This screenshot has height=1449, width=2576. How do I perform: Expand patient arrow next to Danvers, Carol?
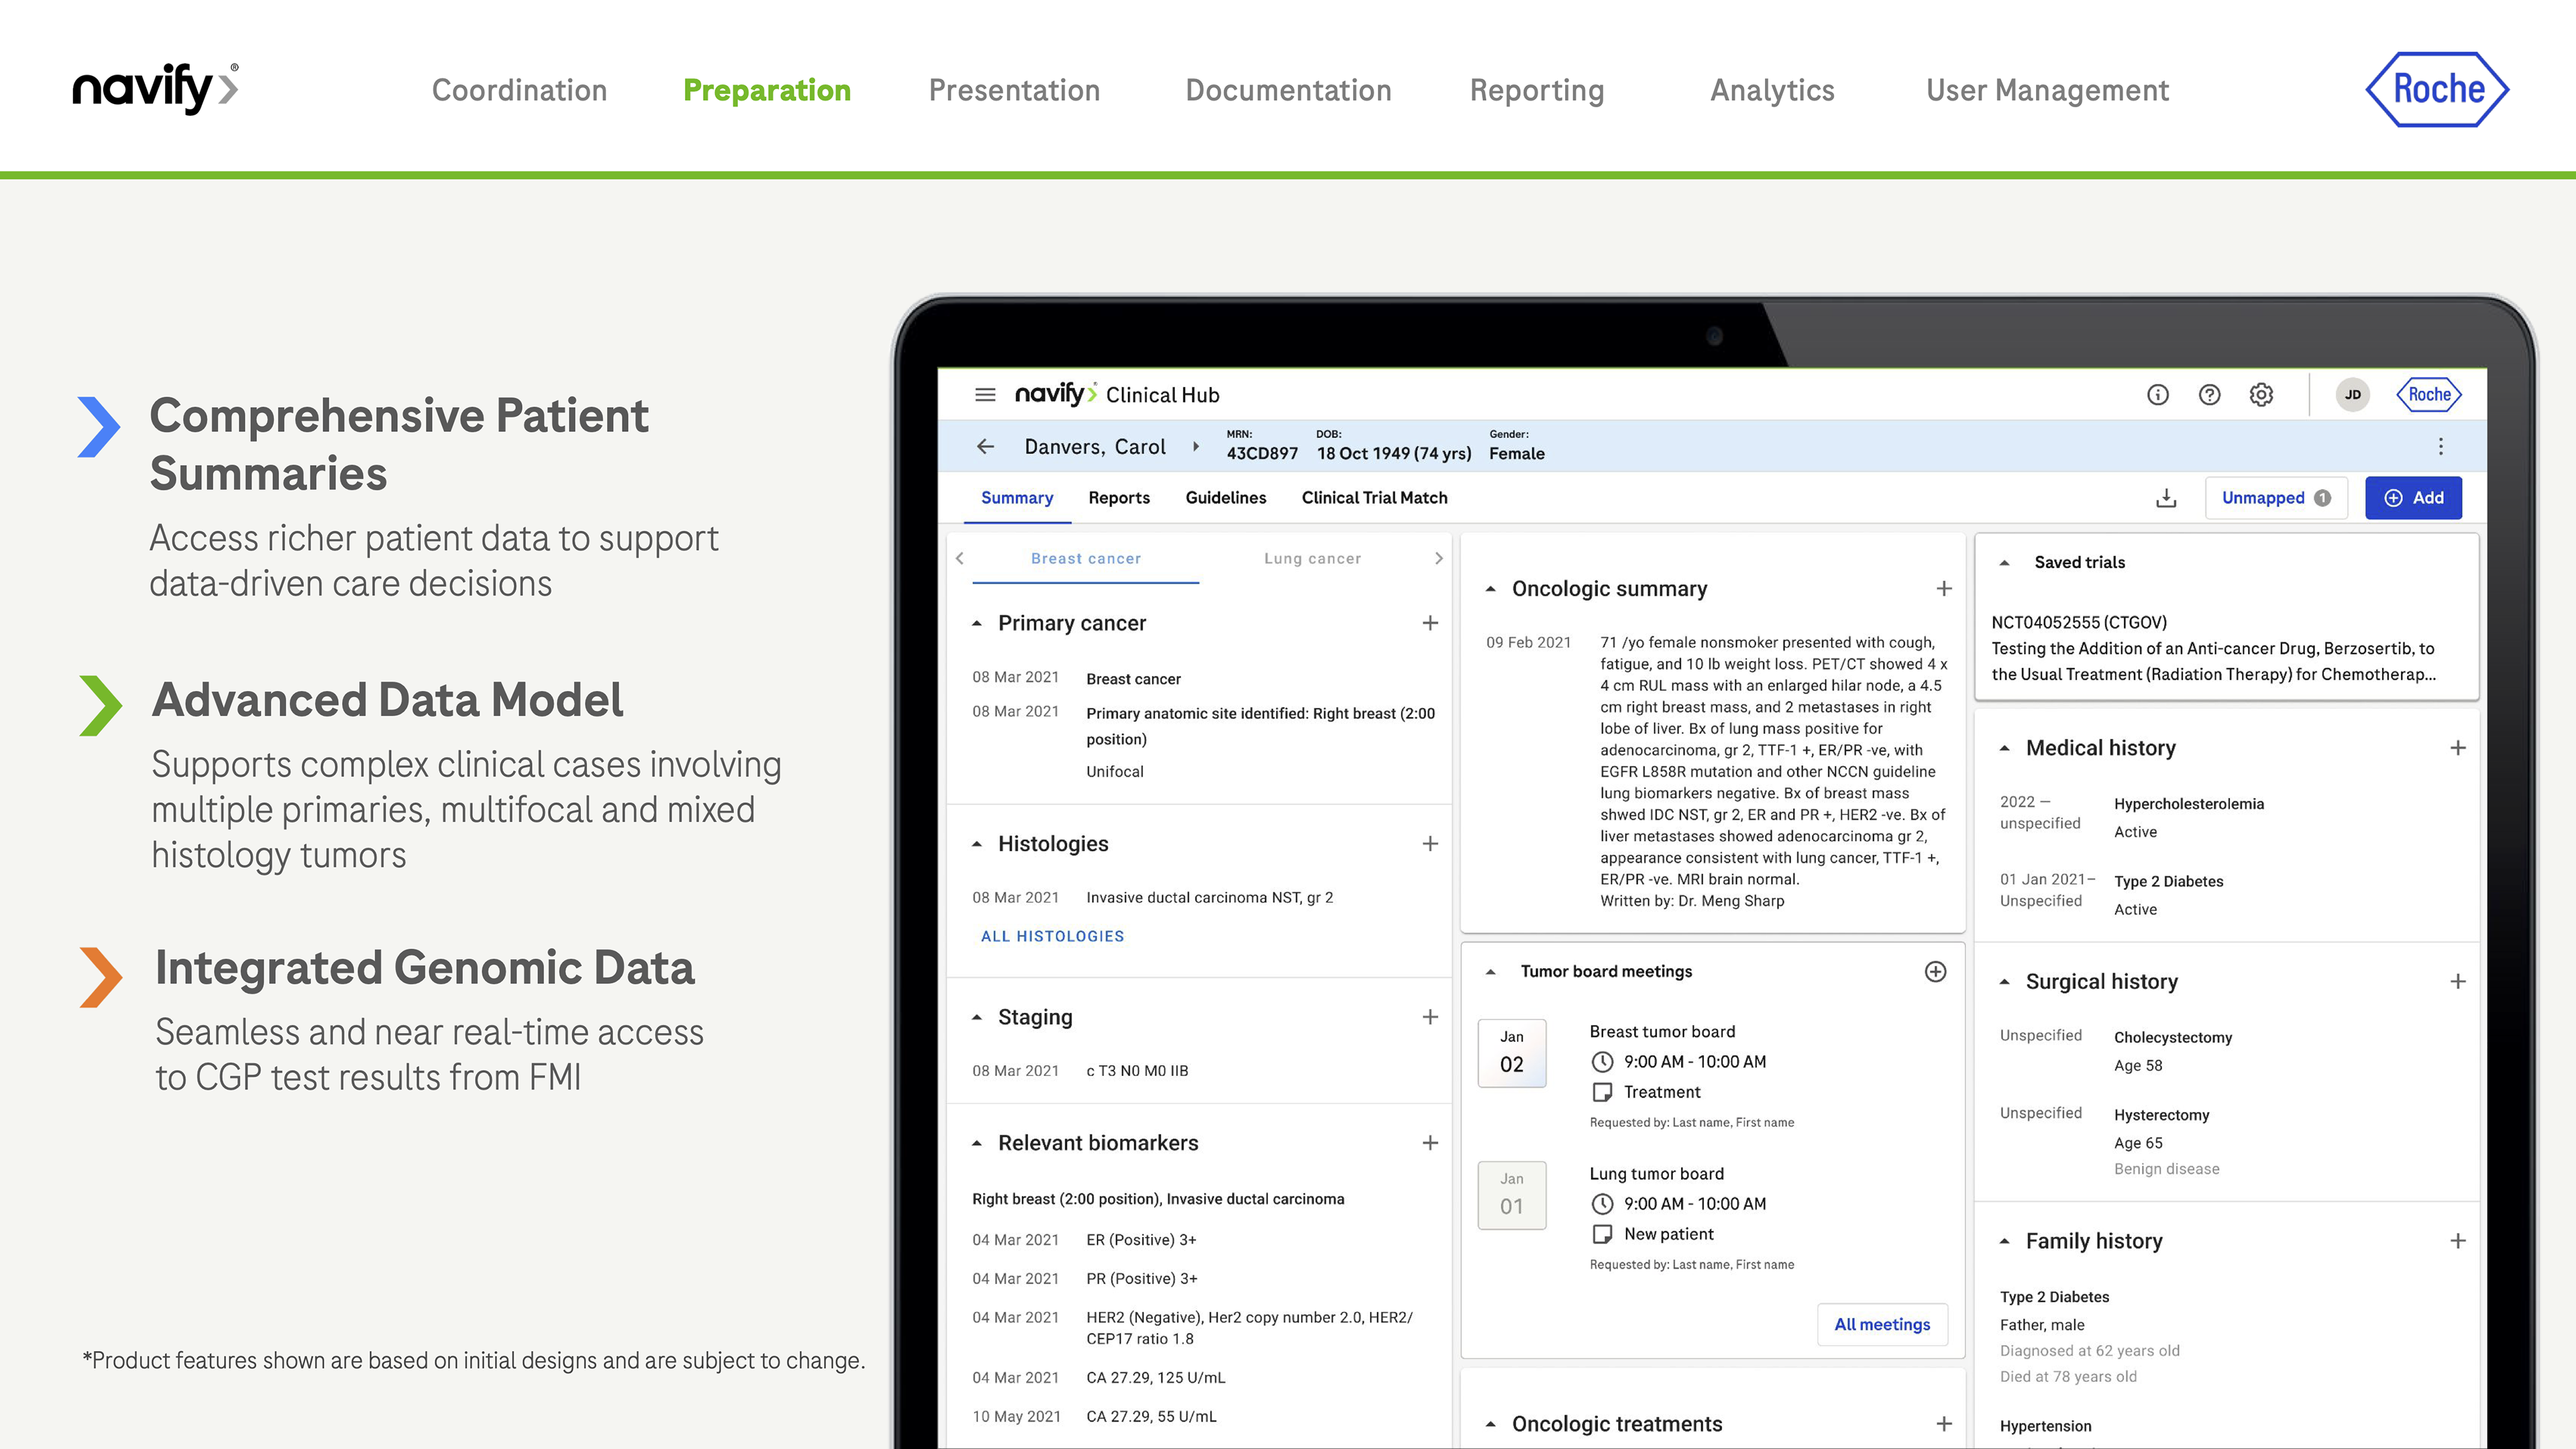click(x=1195, y=446)
